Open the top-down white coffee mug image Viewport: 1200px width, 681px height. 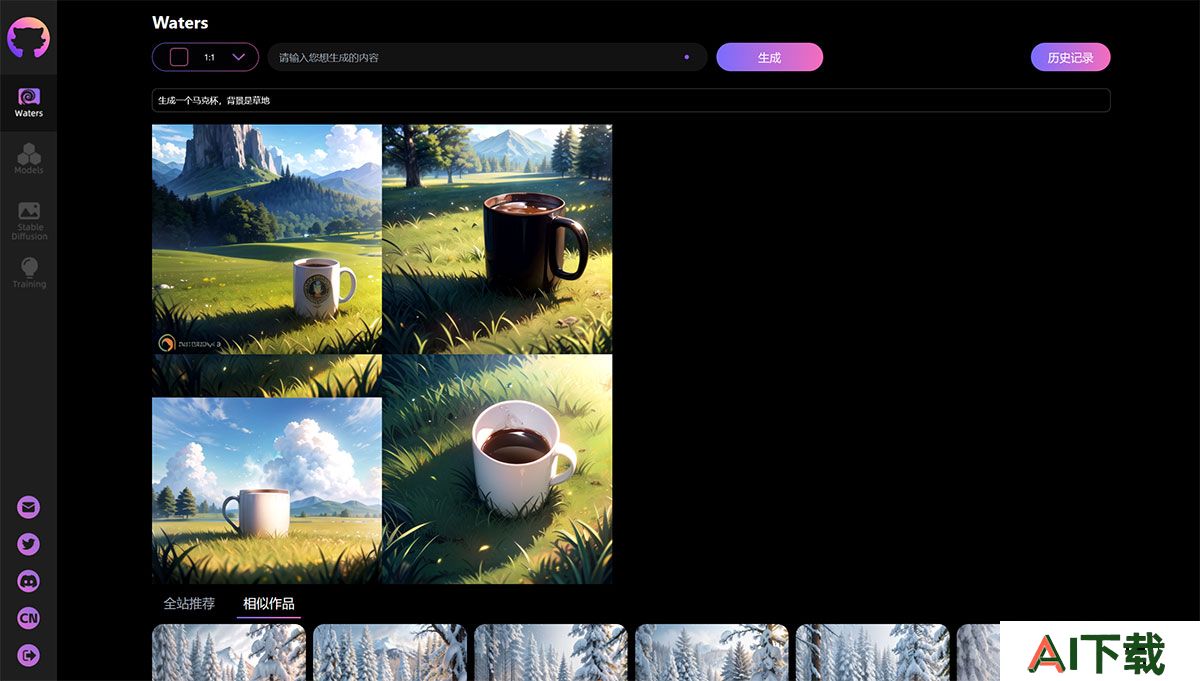[x=497, y=469]
